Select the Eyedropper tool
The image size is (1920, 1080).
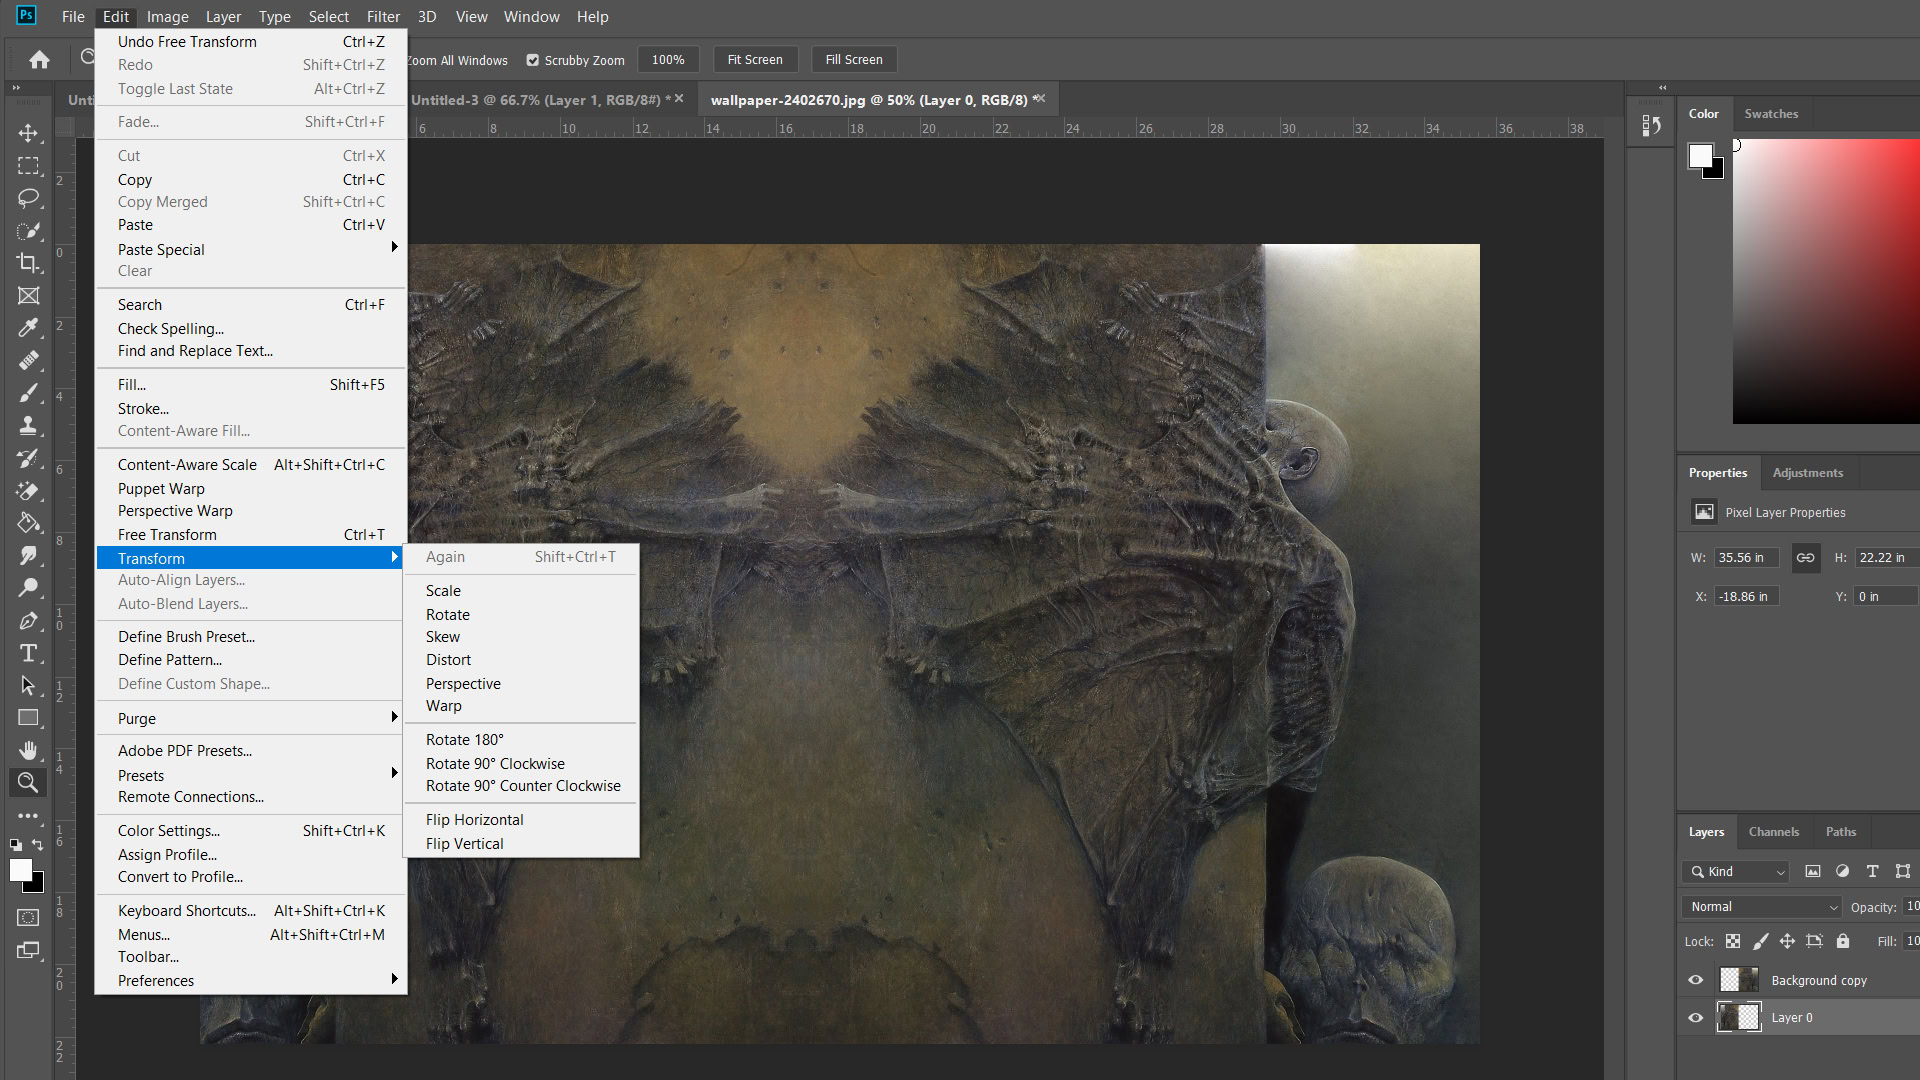28,328
